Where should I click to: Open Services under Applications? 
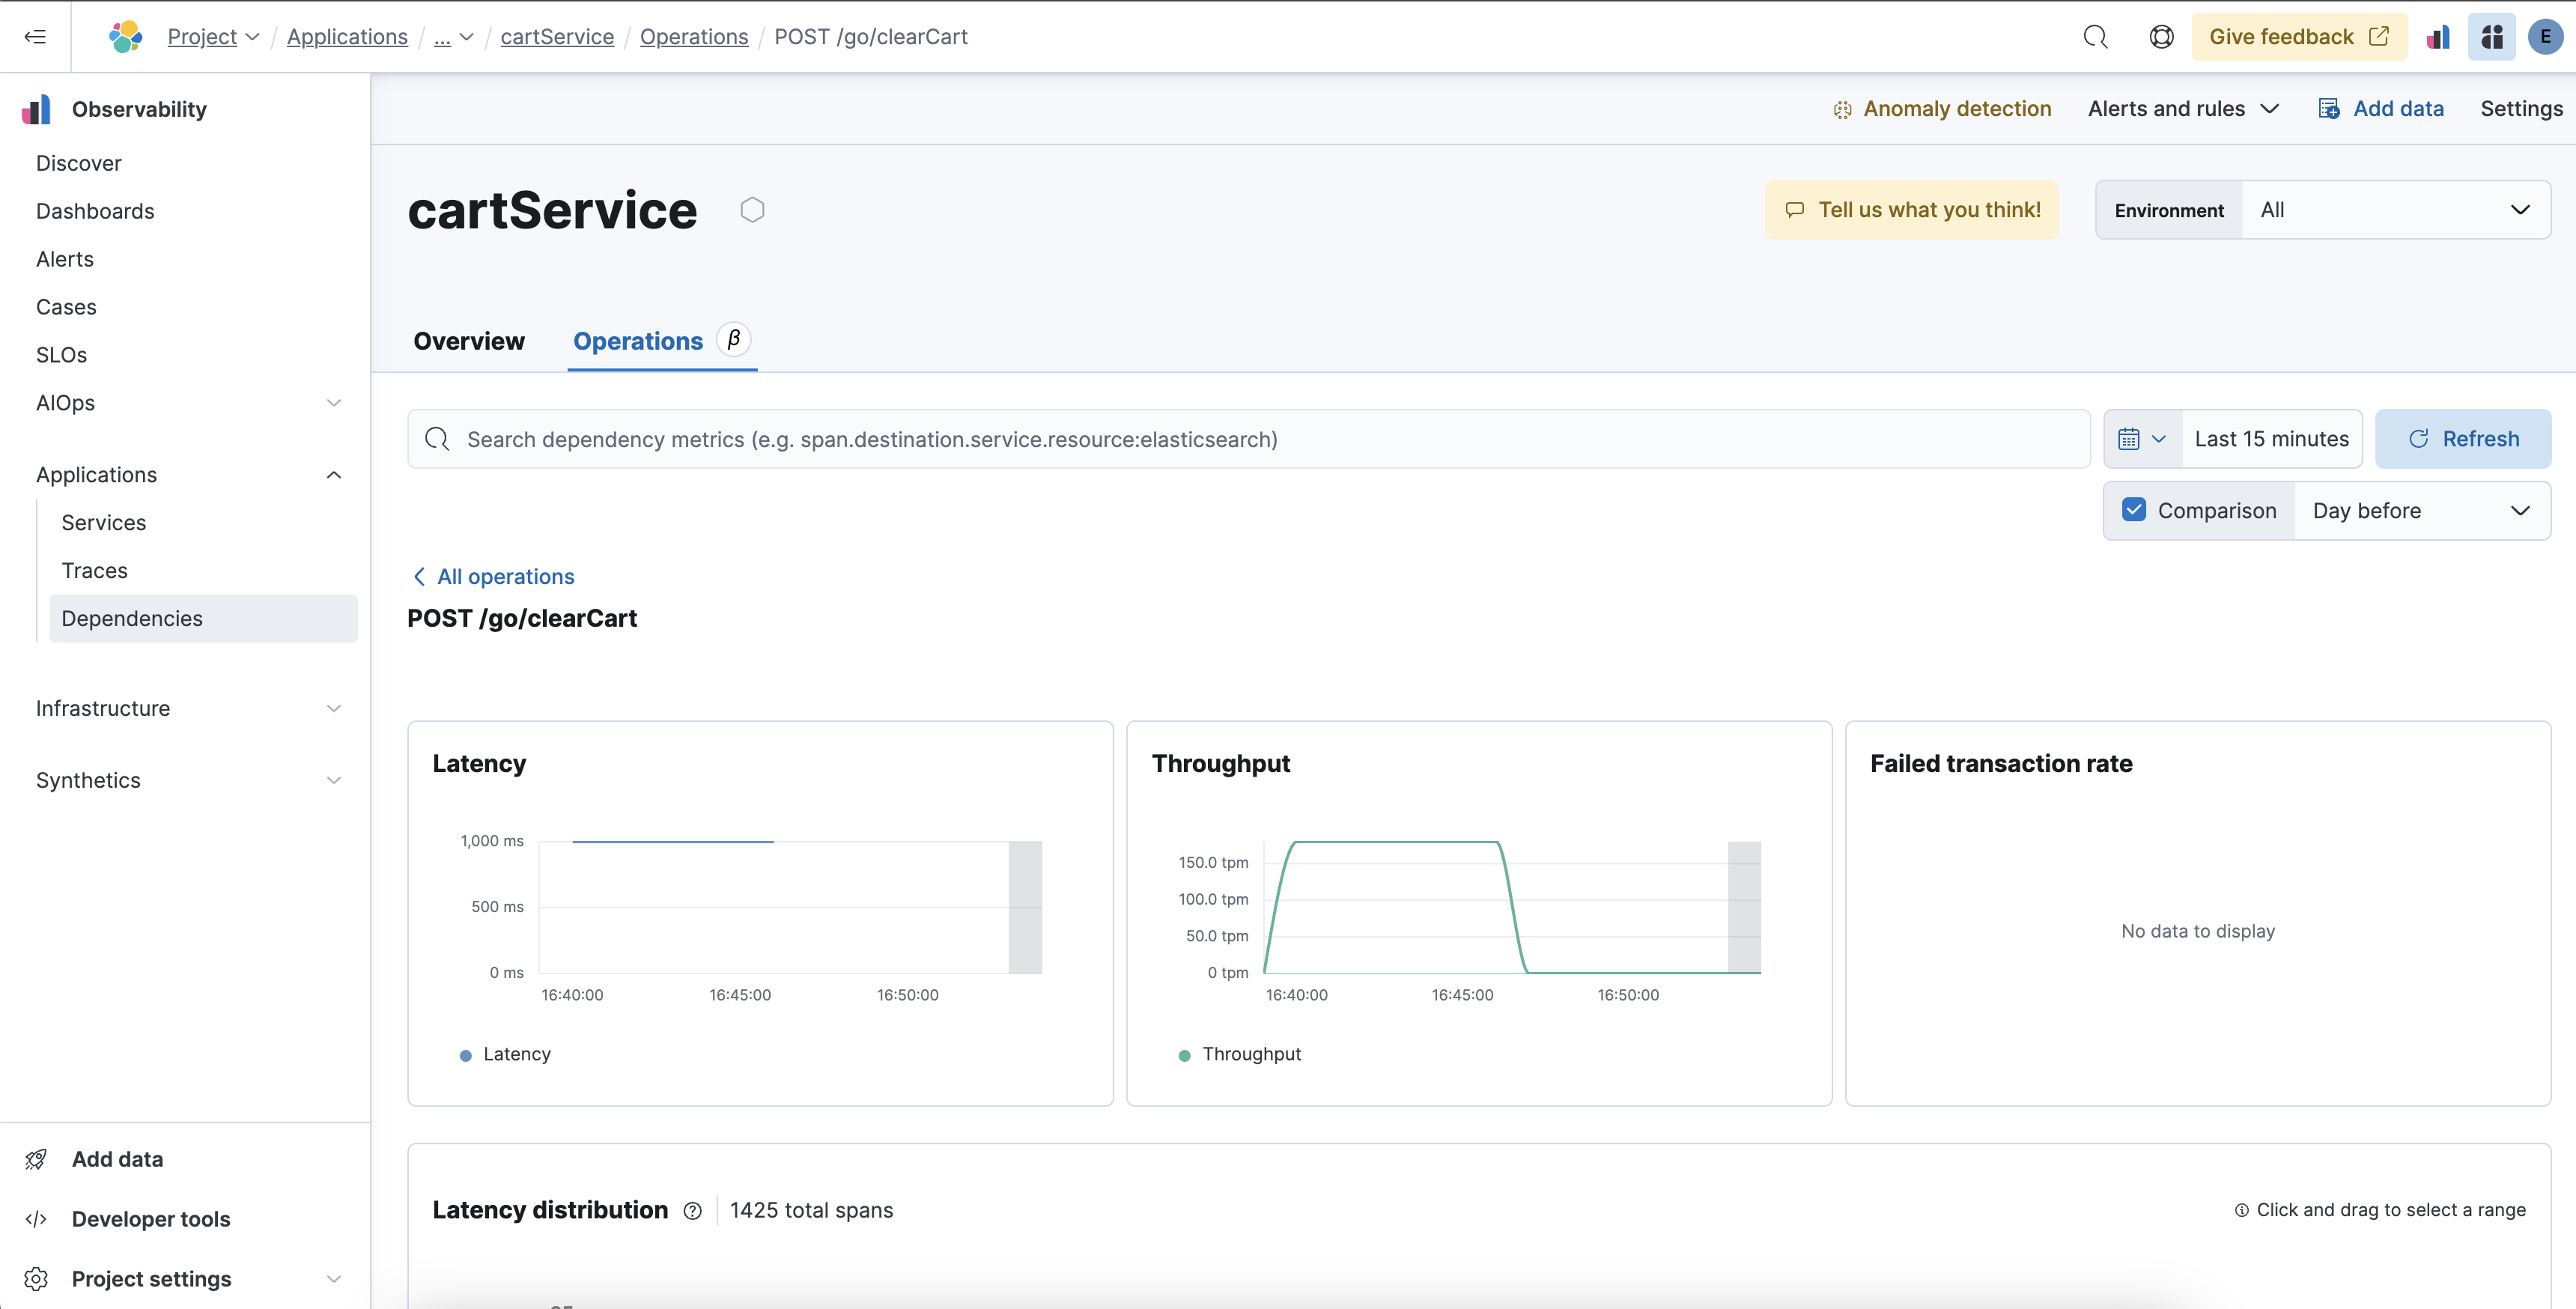104,523
